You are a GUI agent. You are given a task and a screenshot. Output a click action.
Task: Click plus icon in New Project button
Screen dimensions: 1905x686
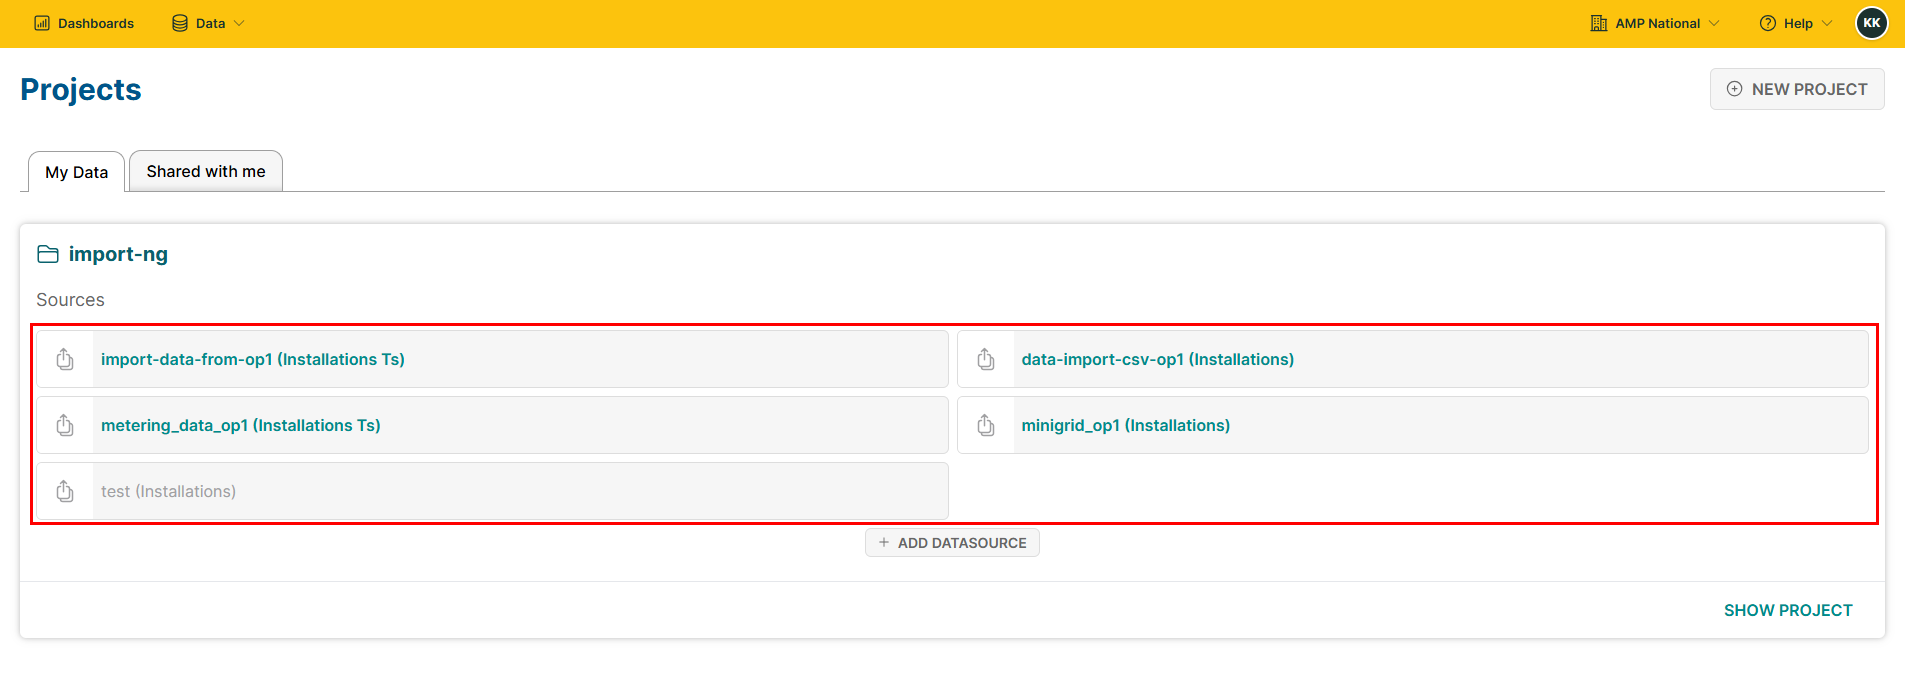coord(1735,89)
